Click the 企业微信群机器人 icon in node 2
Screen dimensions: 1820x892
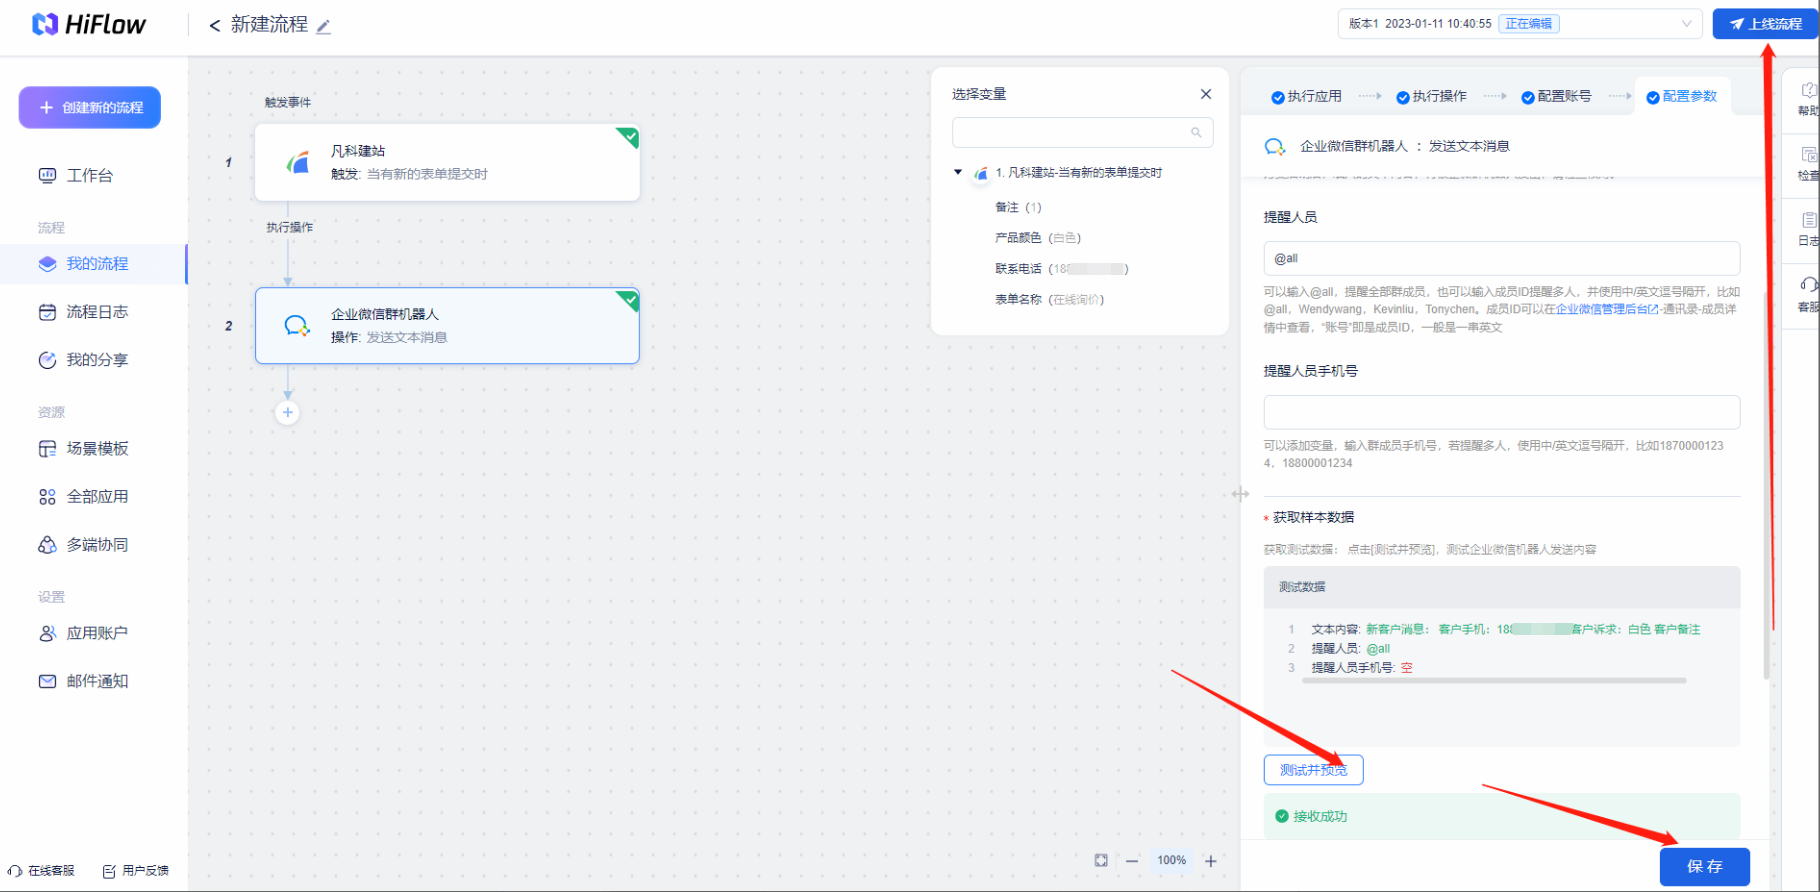(x=297, y=325)
